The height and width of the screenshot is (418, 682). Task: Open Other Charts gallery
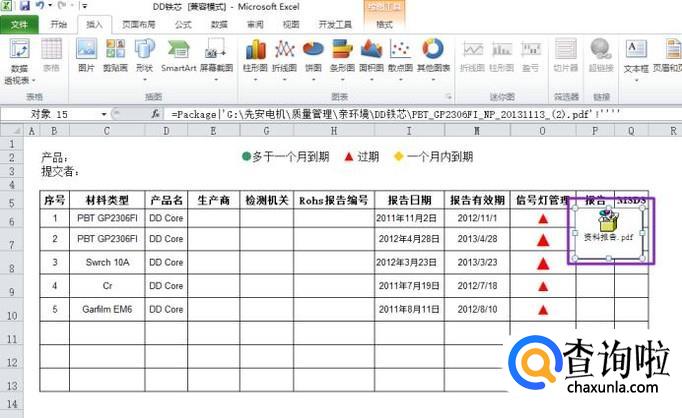(433, 60)
